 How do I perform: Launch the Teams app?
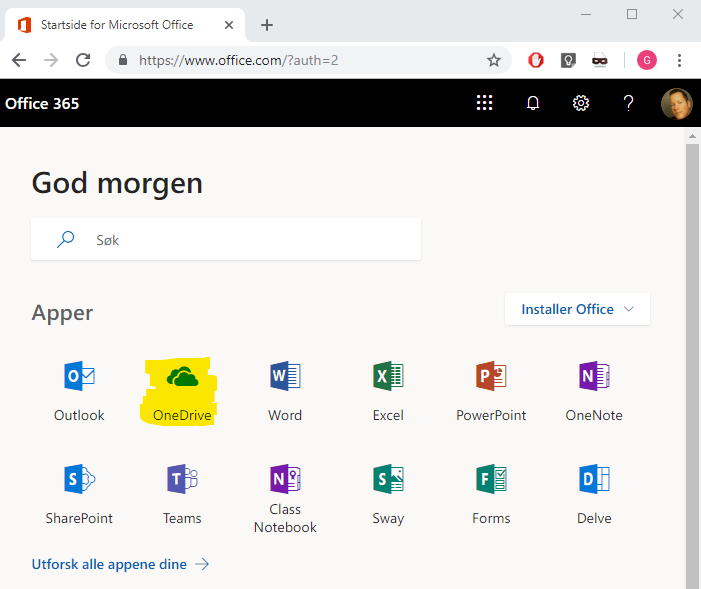(182, 494)
